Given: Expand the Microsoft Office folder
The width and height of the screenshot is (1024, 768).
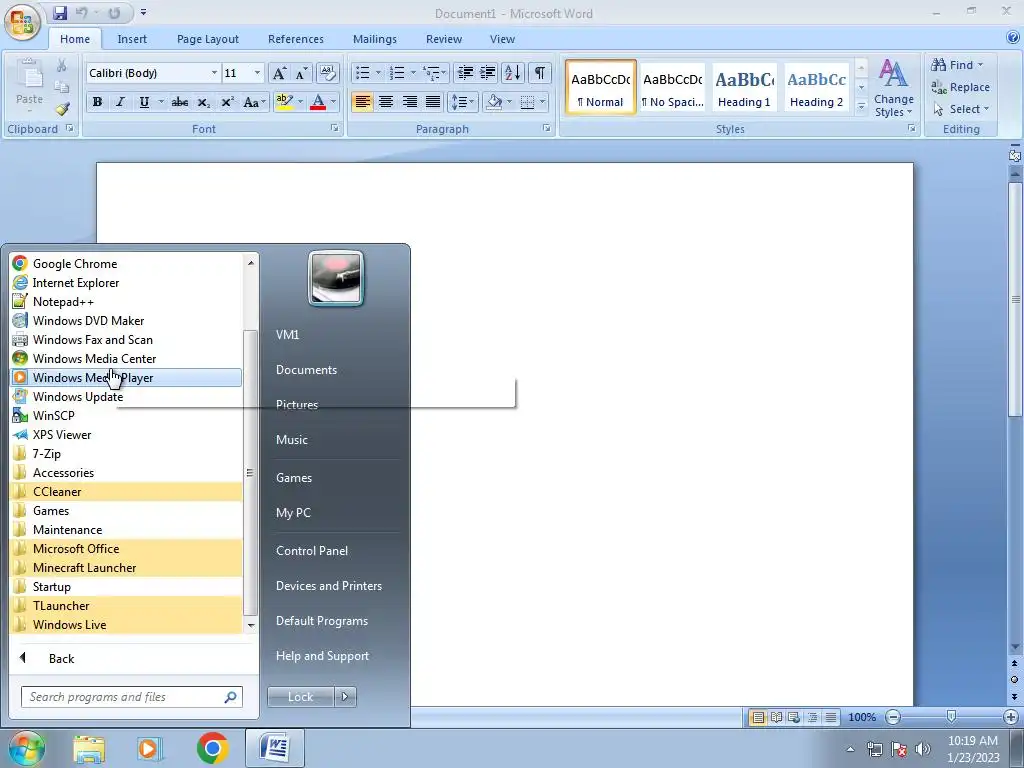Looking at the screenshot, I should pyautogui.click(x=127, y=549).
